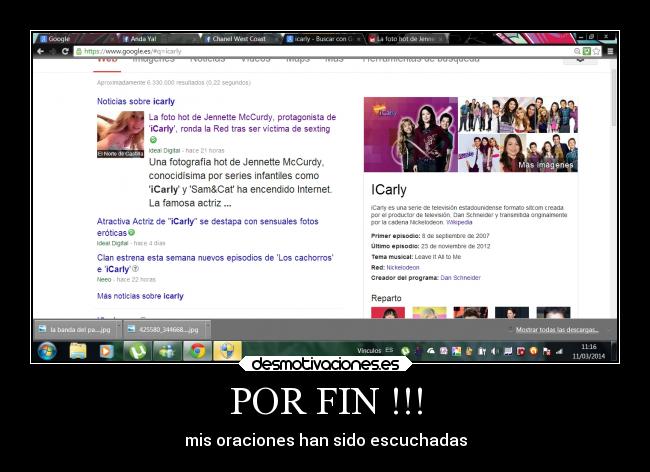Switch to Chrome on the taskbar

pyautogui.click(x=197, y=351)
